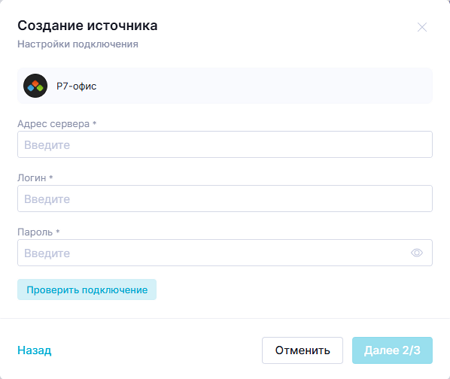
Task: Click the Логин field label
Action: point(32,178)
